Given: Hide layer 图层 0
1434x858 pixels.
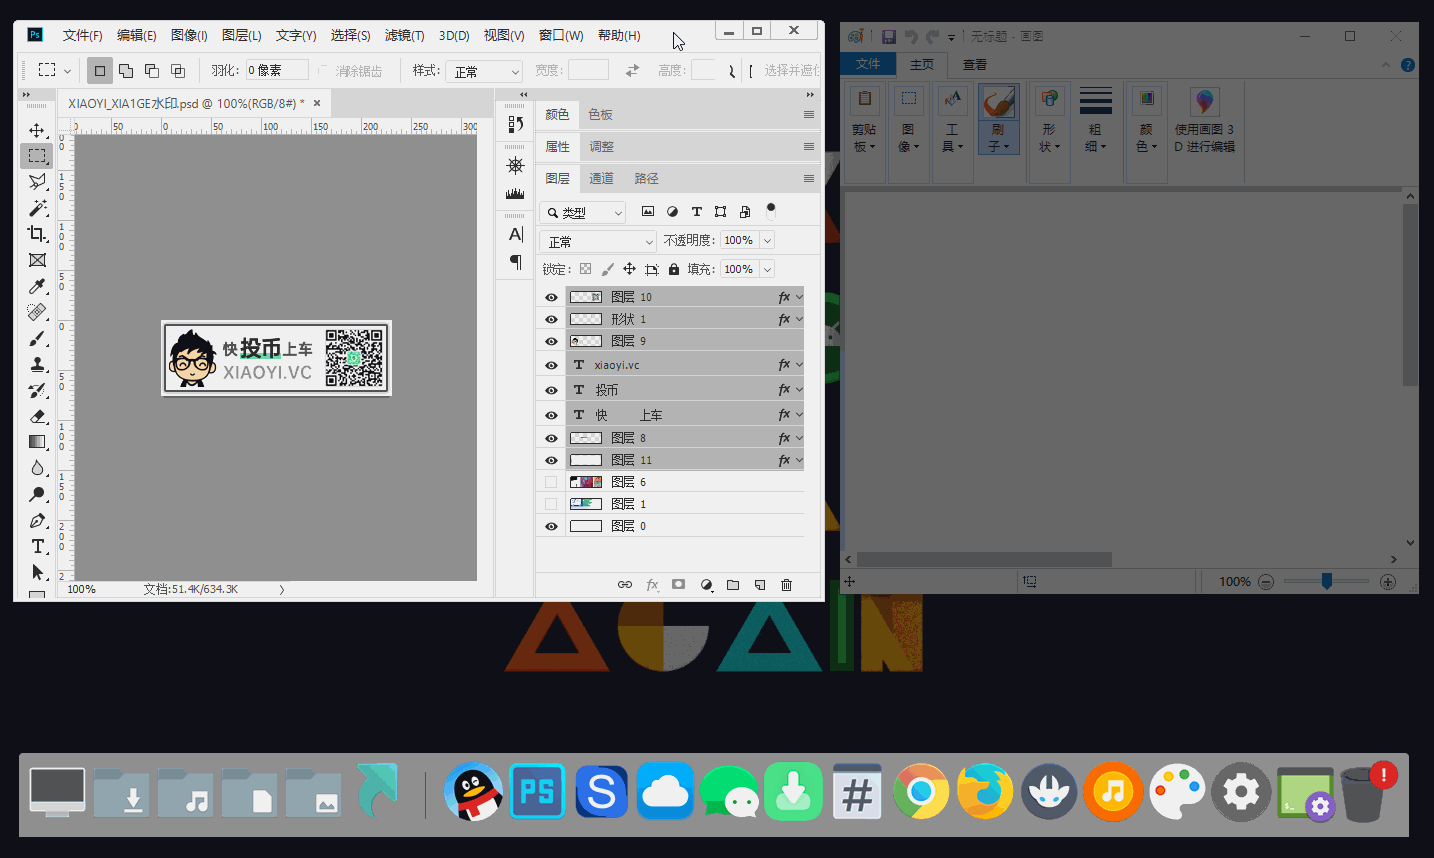Looking at the screenshot, I should click(x=551, y=526).
